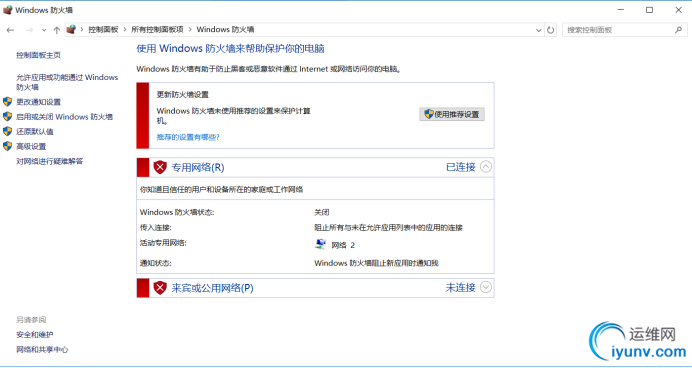Refresh the control panel page
The width and height of the screenshot is (692, 368).
pos(550,30)
